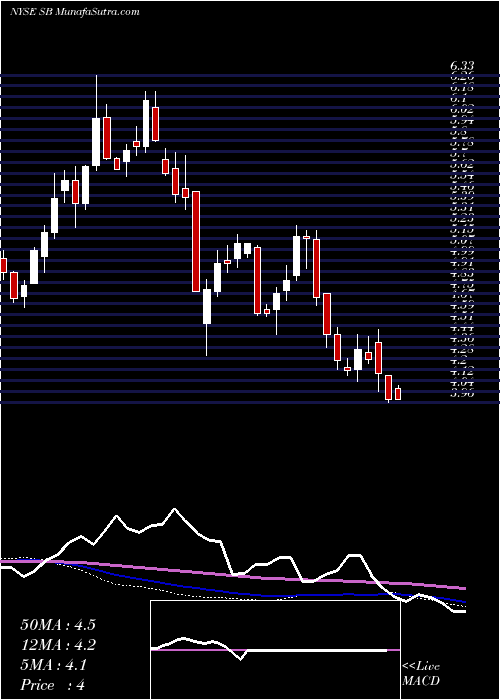Viewport: 500px width, 700px height.
Task: Click the tallest red candlestick mid-chart
Action: click(x=196, y=241)
